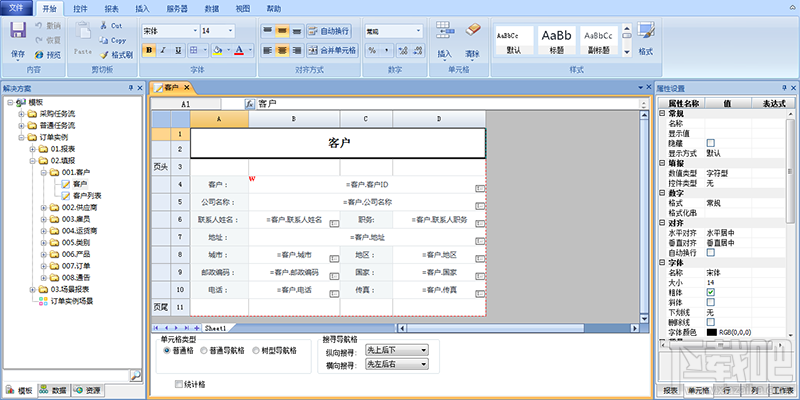Expand the 002.供应商 folder node
800x400 pixels.
pos(43,208)
